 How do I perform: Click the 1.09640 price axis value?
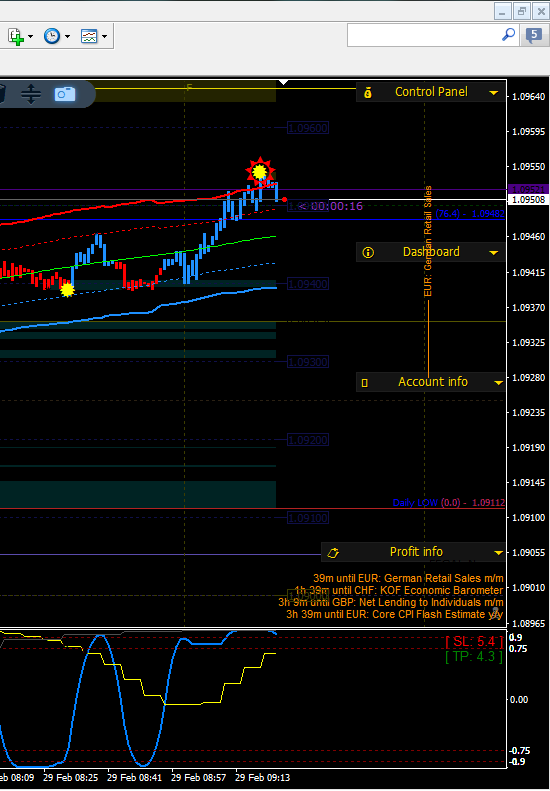(x=528, y=97)
